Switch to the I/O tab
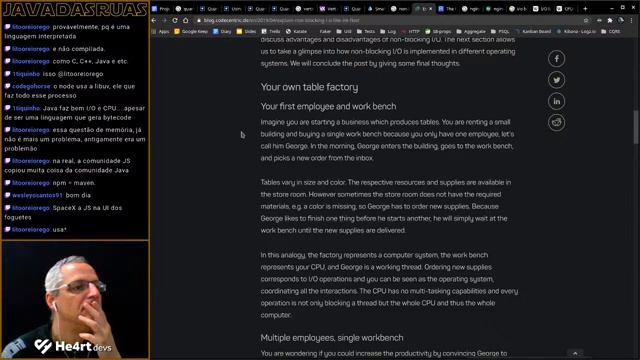The height and width of the screenshot is (360, 640). (x=542, y=9)
